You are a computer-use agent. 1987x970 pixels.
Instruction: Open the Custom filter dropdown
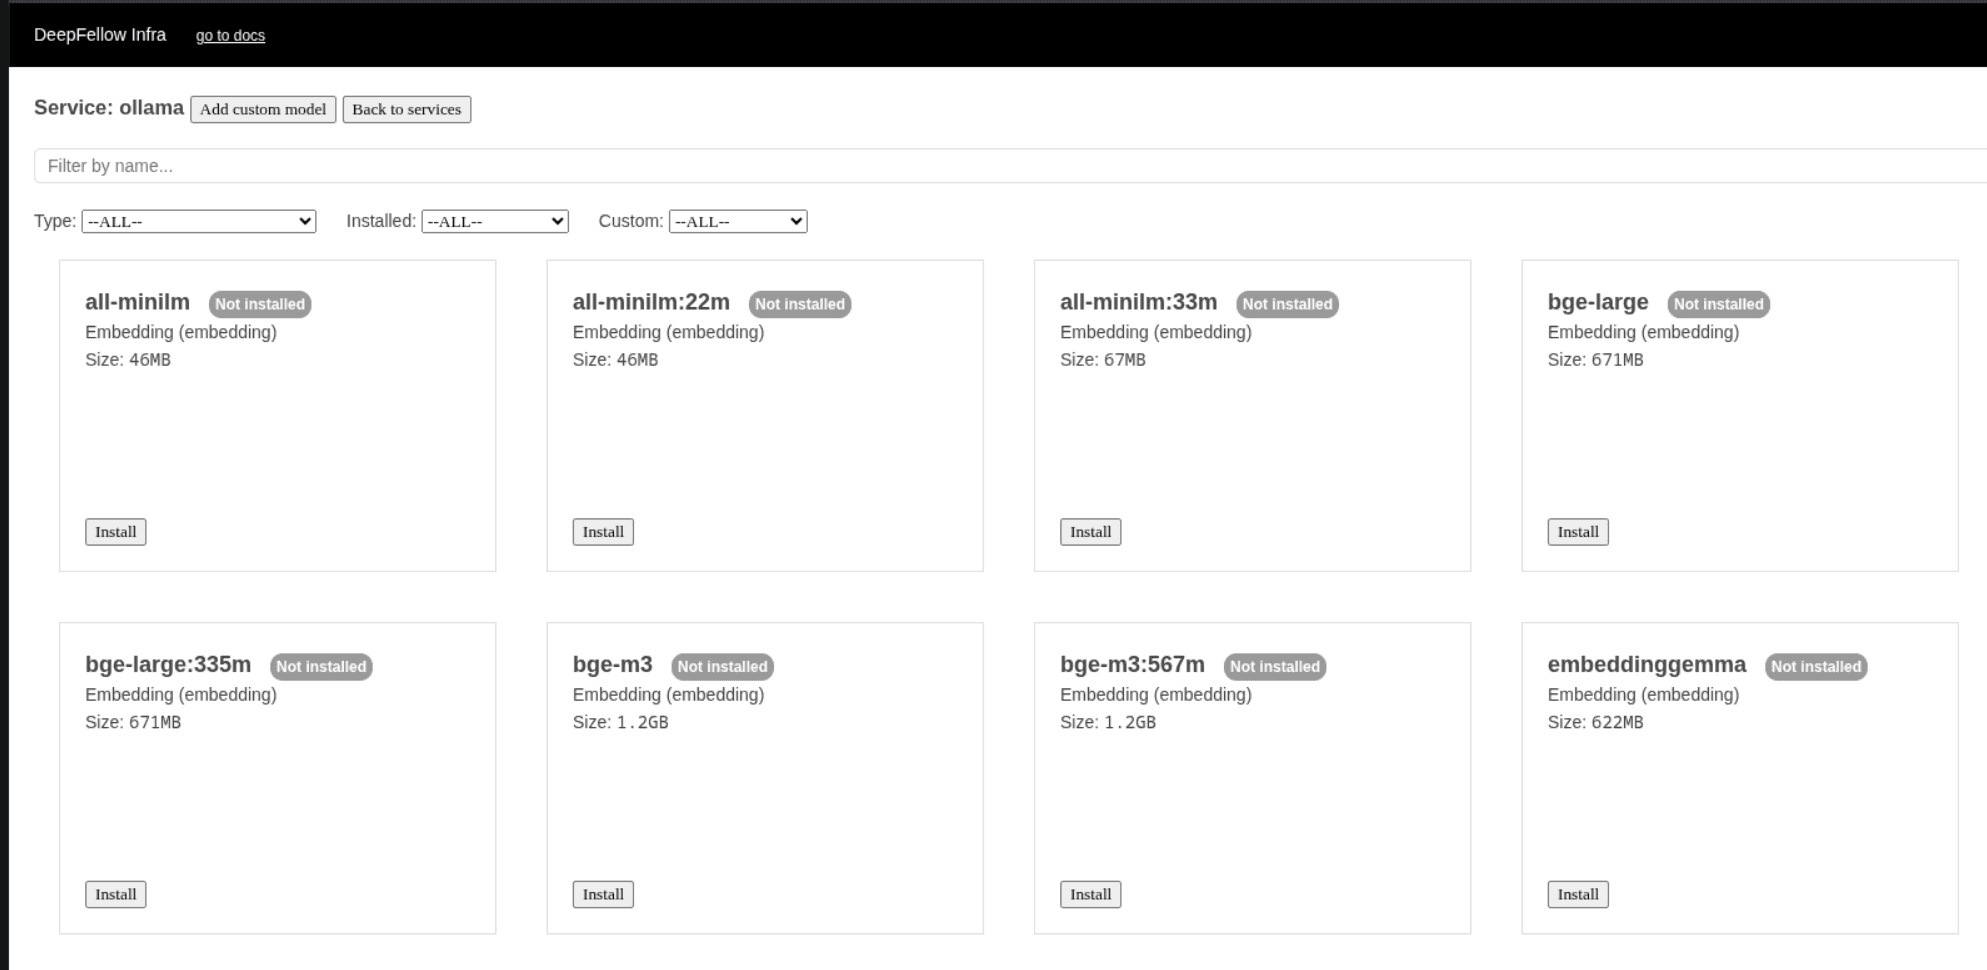(x=738, y=221)
